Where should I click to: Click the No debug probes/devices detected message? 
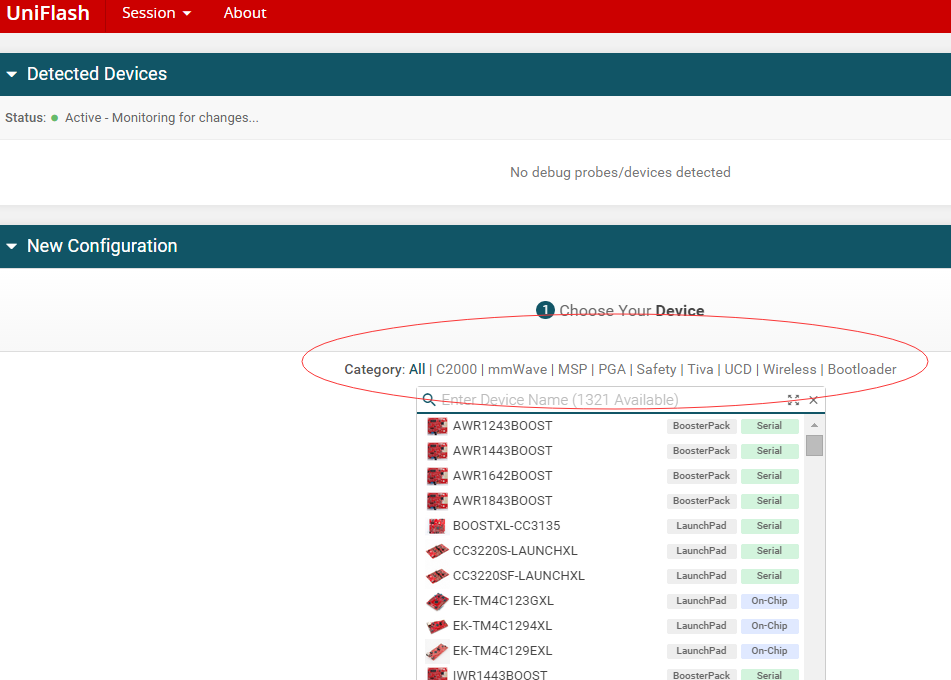coord(620,172)
